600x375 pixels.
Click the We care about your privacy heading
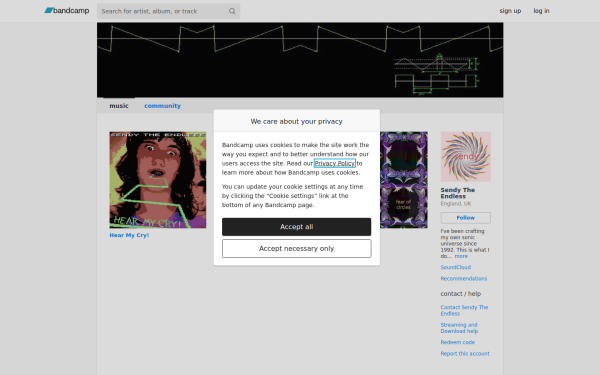(297, 121)
